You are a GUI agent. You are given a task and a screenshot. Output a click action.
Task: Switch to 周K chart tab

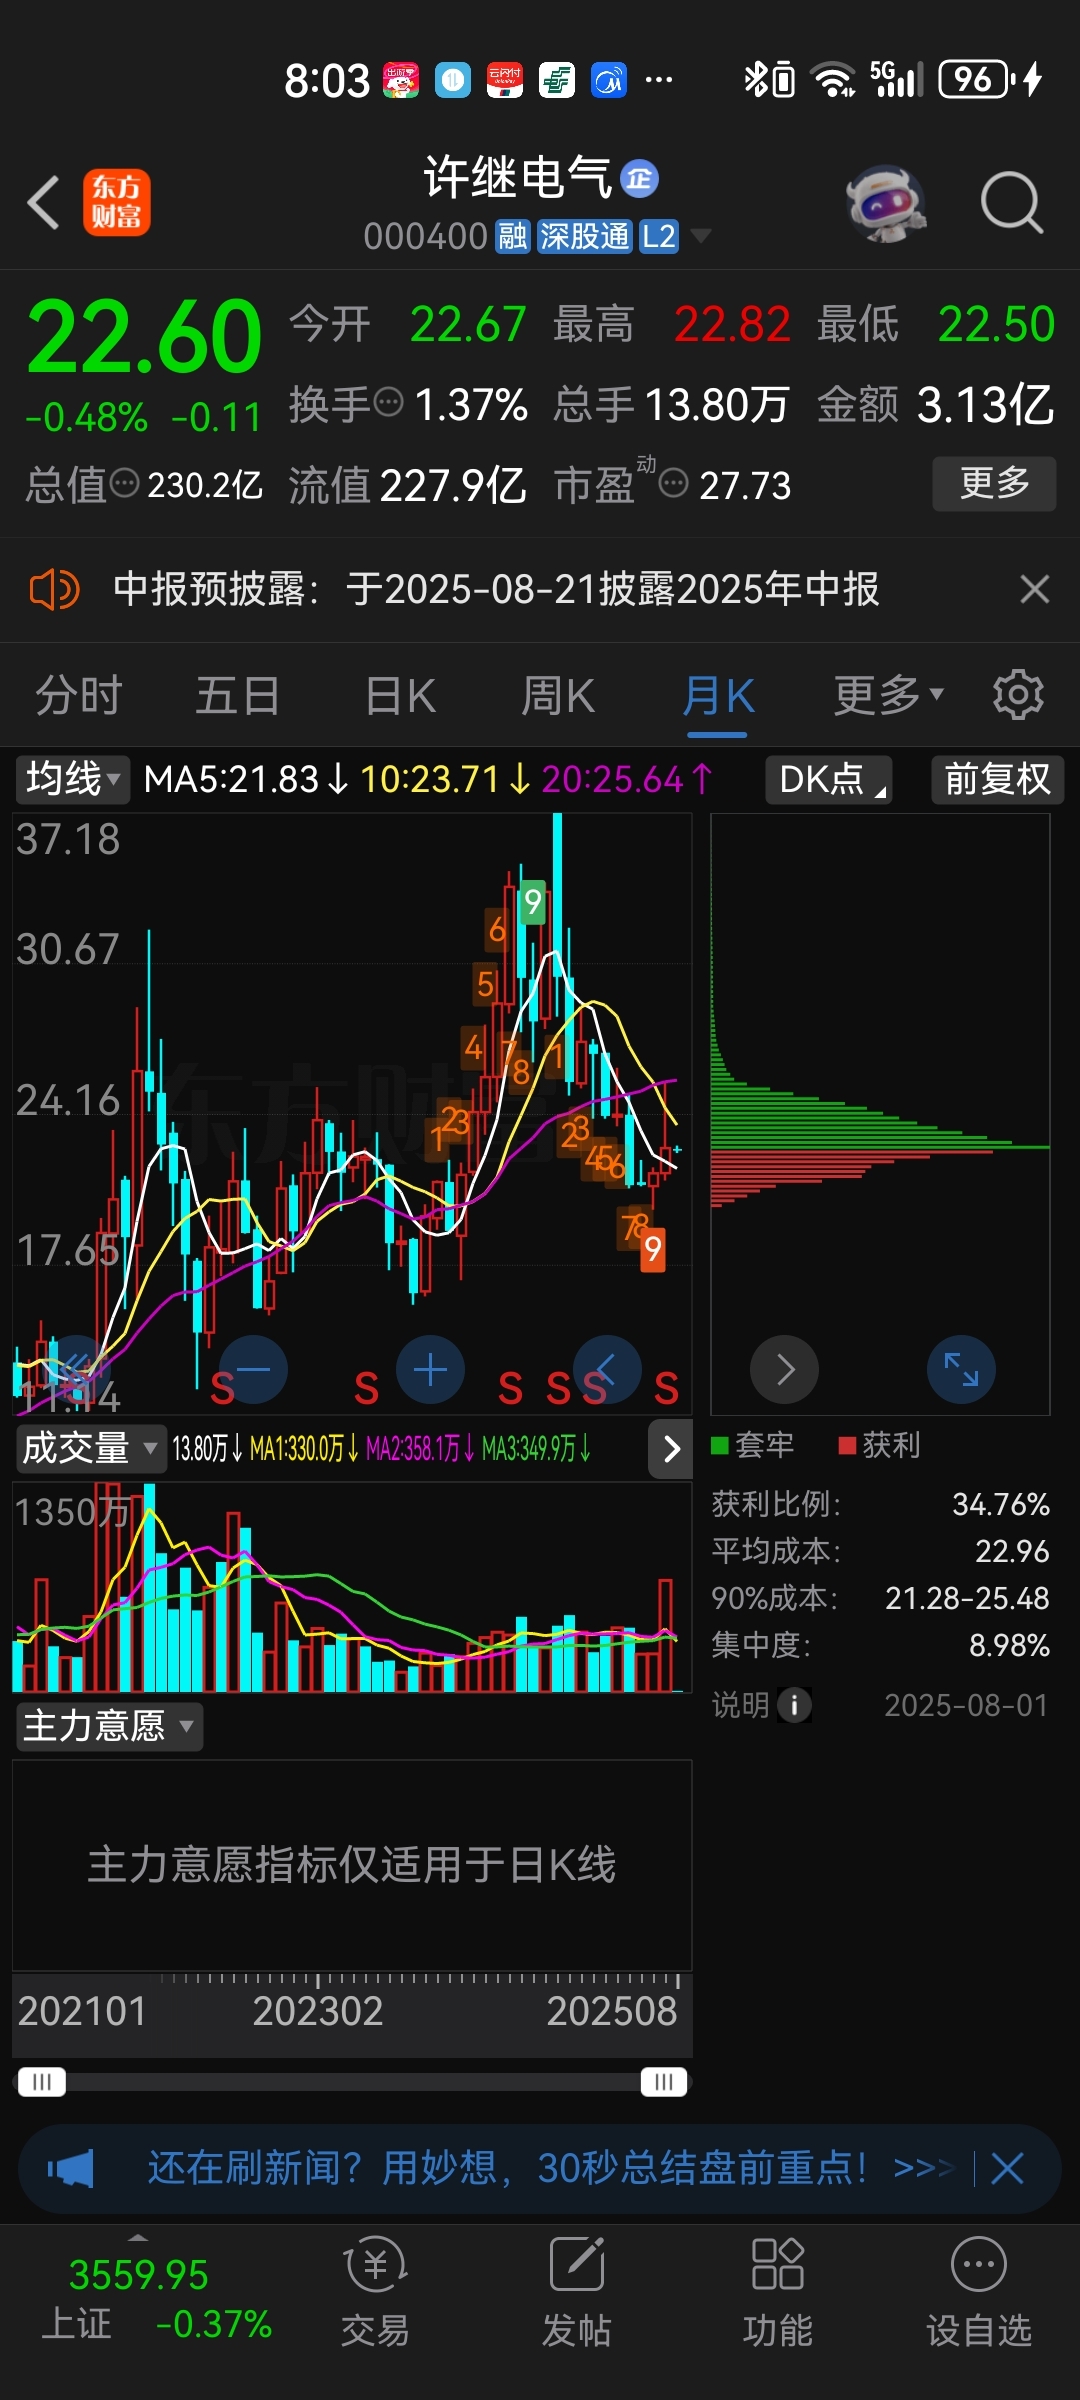tap(558, 695)
